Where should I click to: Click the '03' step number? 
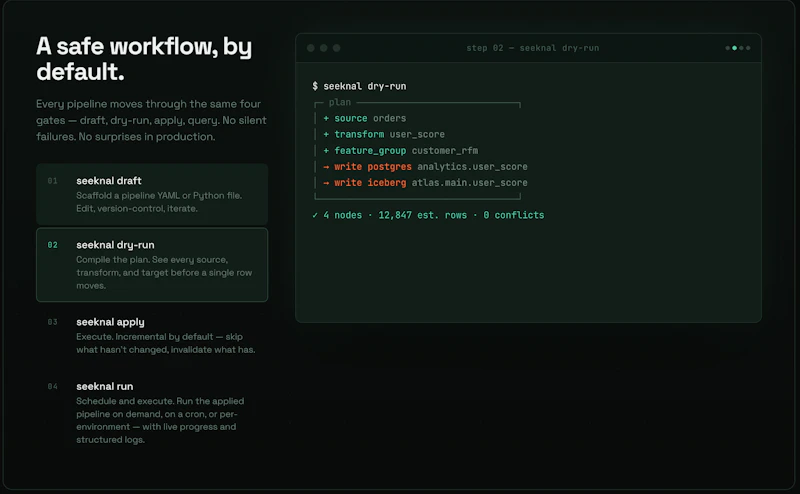pyautogui.click(x=53, y=322)
